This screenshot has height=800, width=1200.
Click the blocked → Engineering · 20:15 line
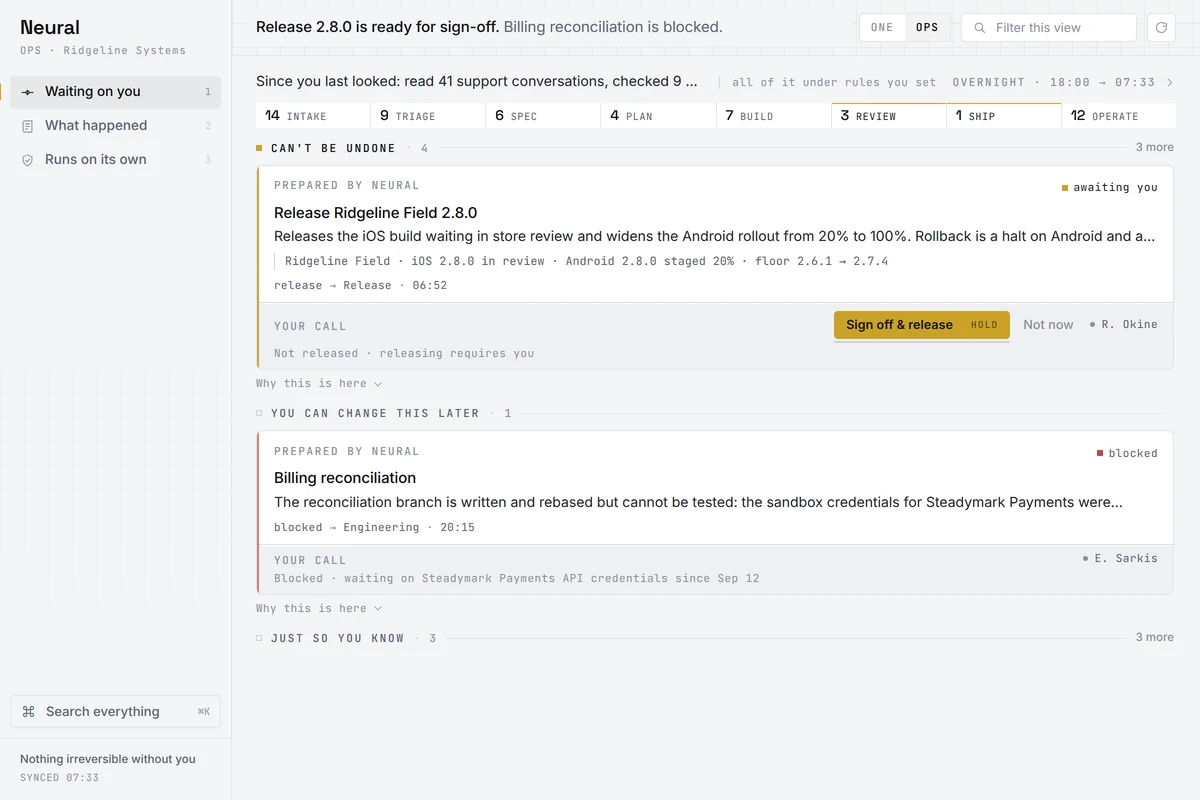pos(374,528)
